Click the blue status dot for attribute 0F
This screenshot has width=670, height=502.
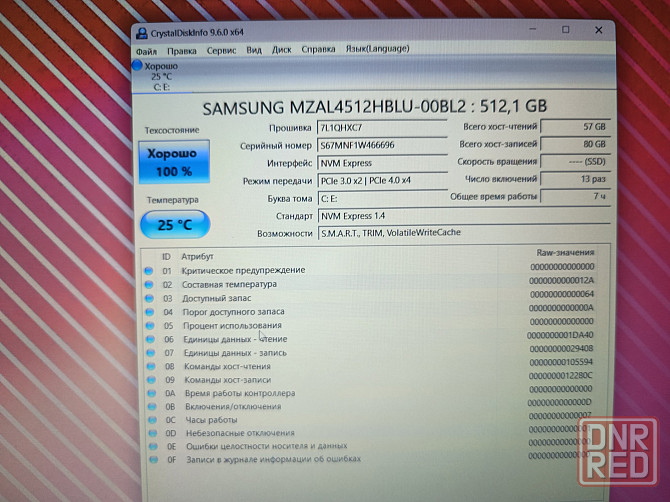(154, 459)
